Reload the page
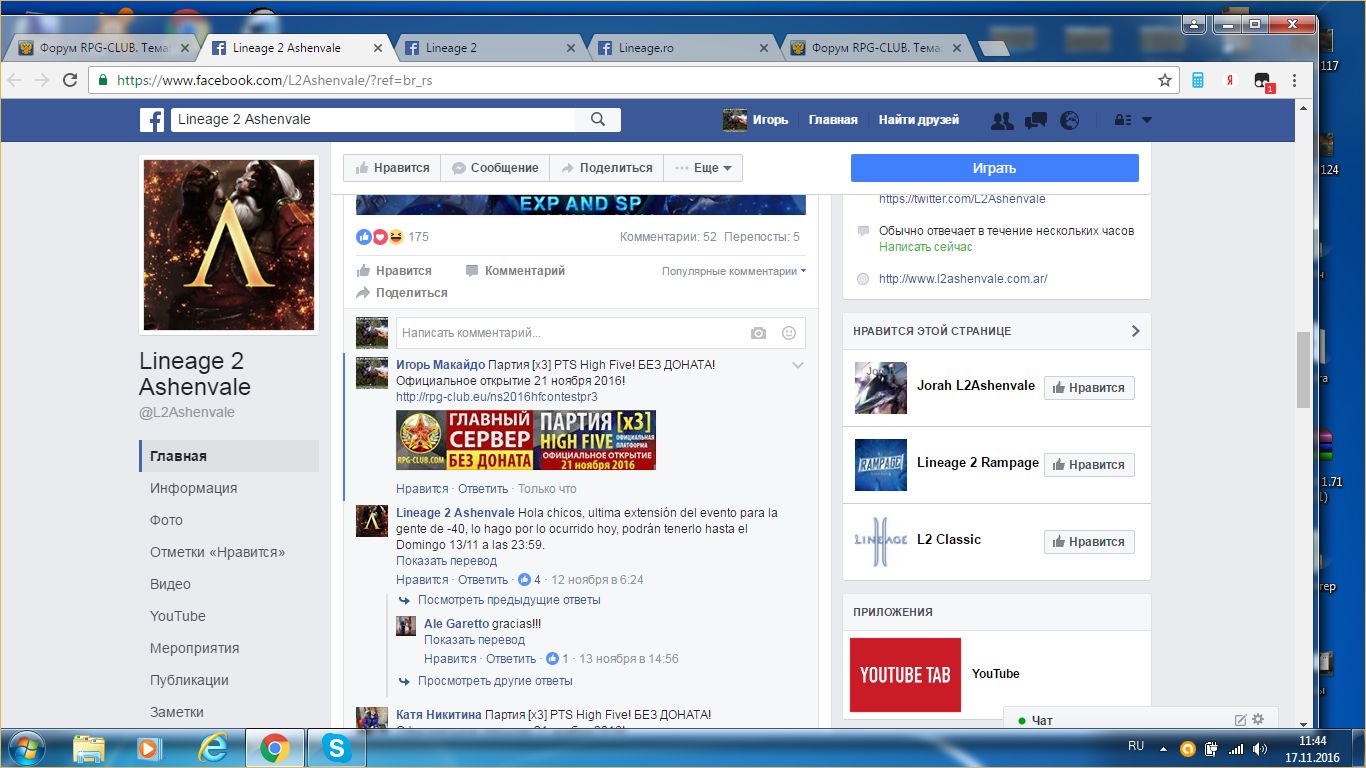The height and width of the screenshot is (768, 1366). [x=70, y=80]
